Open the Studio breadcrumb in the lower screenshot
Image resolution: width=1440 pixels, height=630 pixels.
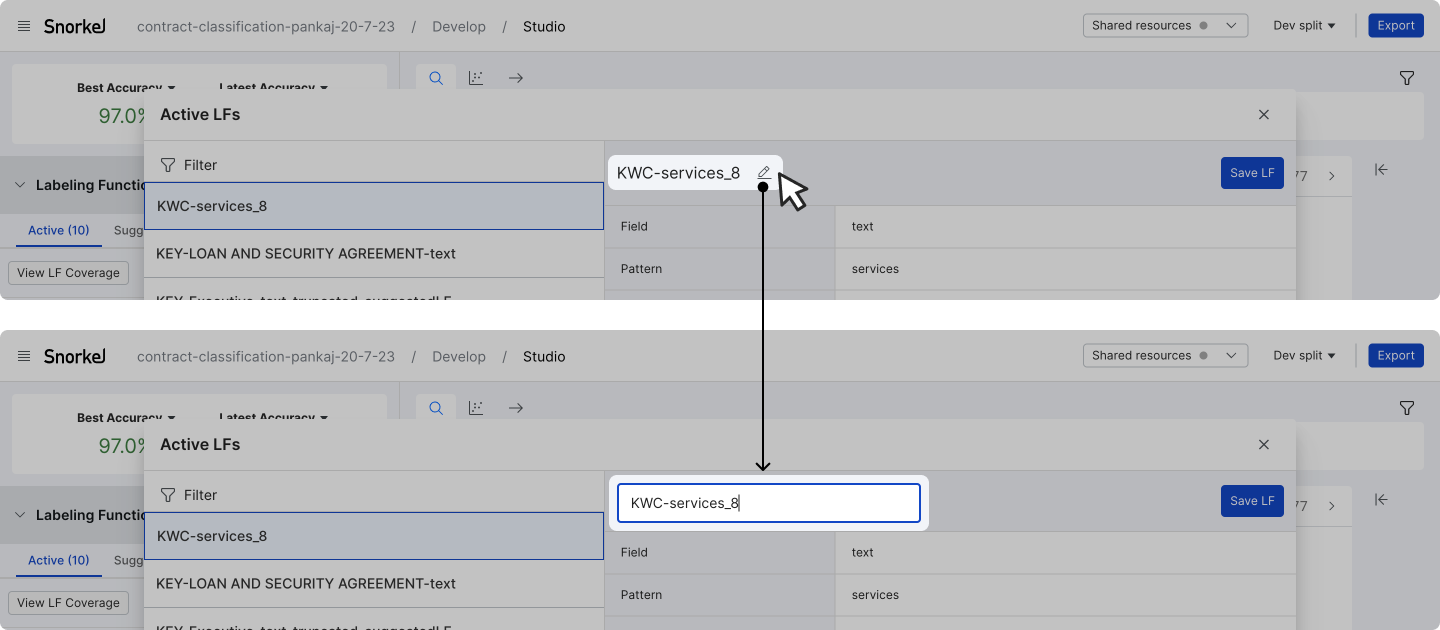tap(544, 357)
